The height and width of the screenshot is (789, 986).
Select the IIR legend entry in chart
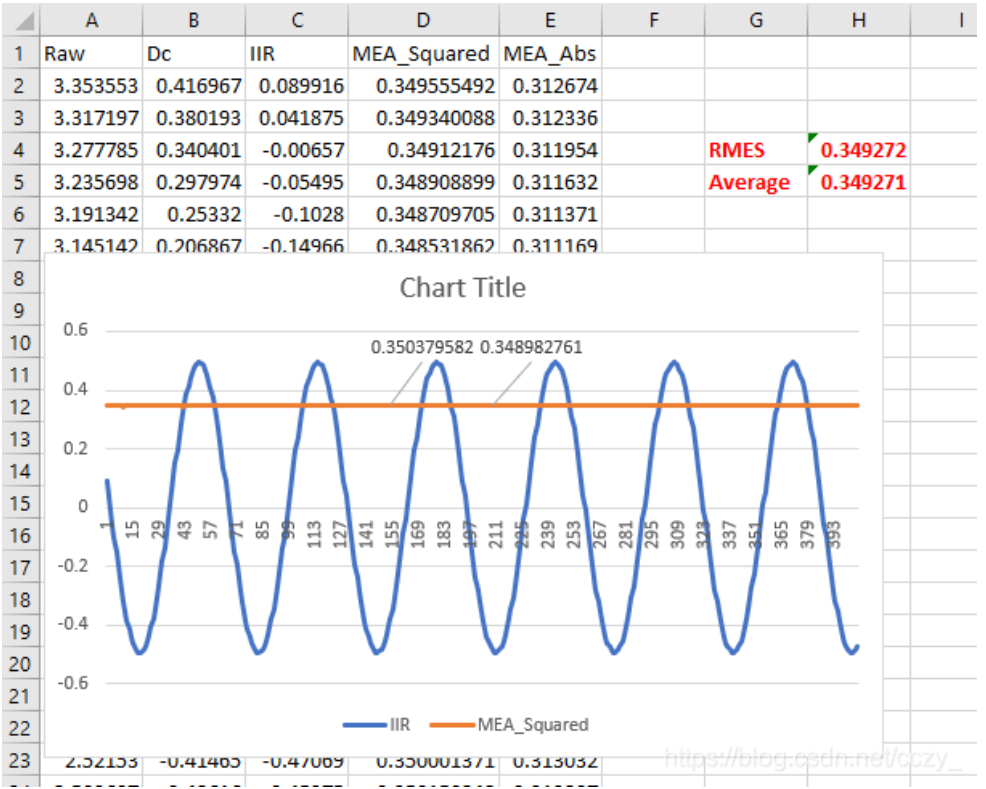376,724
